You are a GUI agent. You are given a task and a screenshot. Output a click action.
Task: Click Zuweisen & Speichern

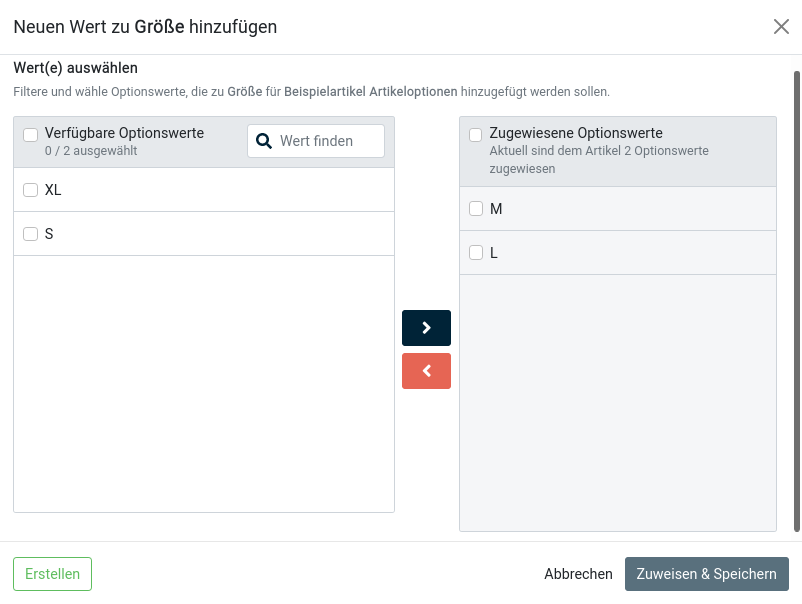pyautogui.click(x=706, y=573)
